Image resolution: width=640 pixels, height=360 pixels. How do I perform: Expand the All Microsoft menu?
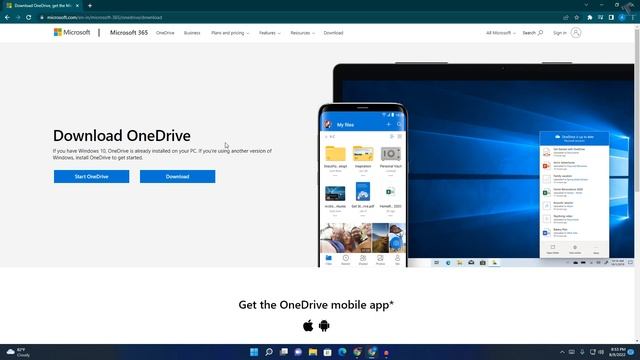500,33
